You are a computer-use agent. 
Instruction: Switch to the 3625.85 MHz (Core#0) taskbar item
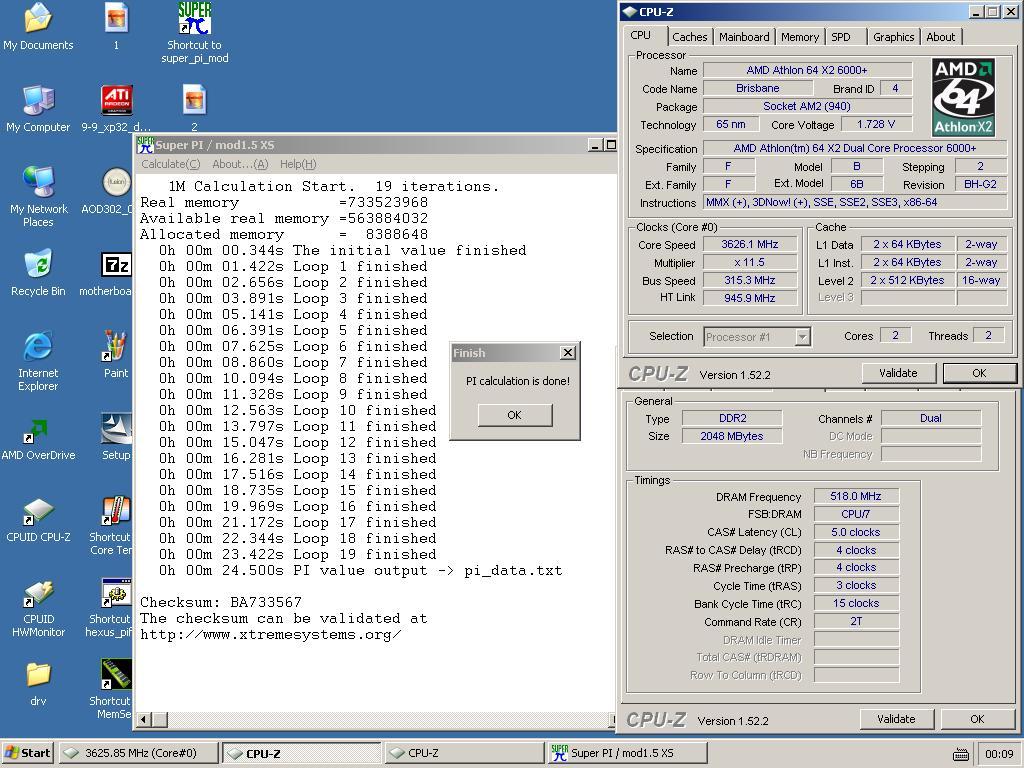coord(138,753)
